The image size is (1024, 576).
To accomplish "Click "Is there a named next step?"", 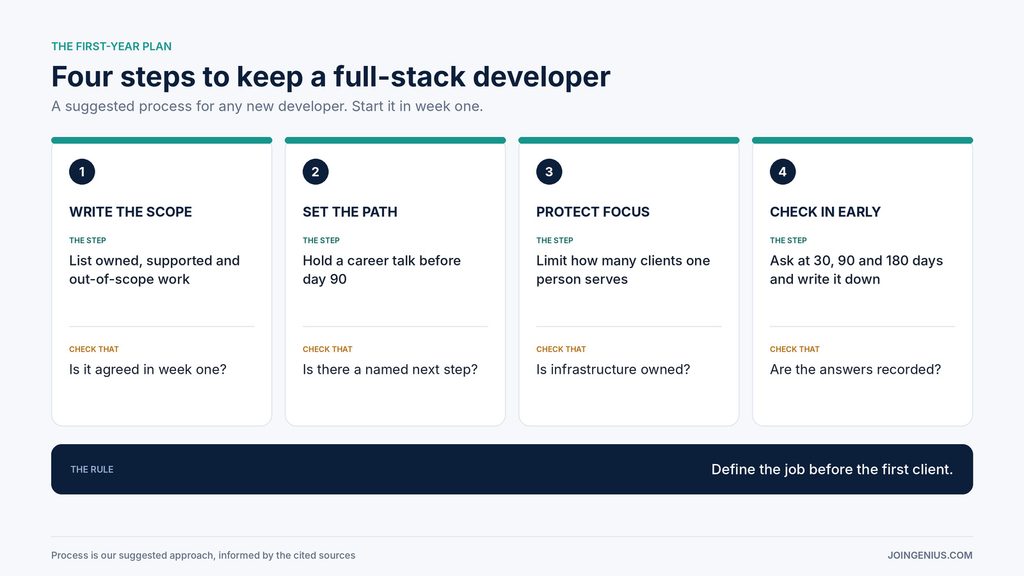I will point(390,370).
